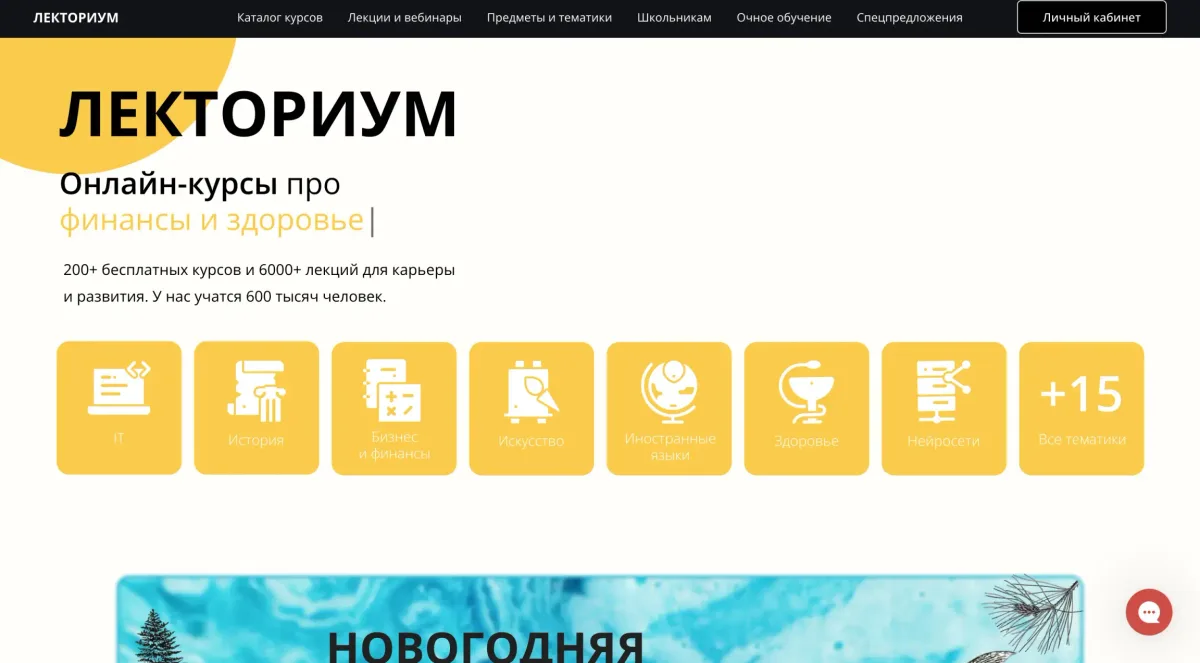
Task: Open the red chat bubble widget
Action: (1148, 612)
